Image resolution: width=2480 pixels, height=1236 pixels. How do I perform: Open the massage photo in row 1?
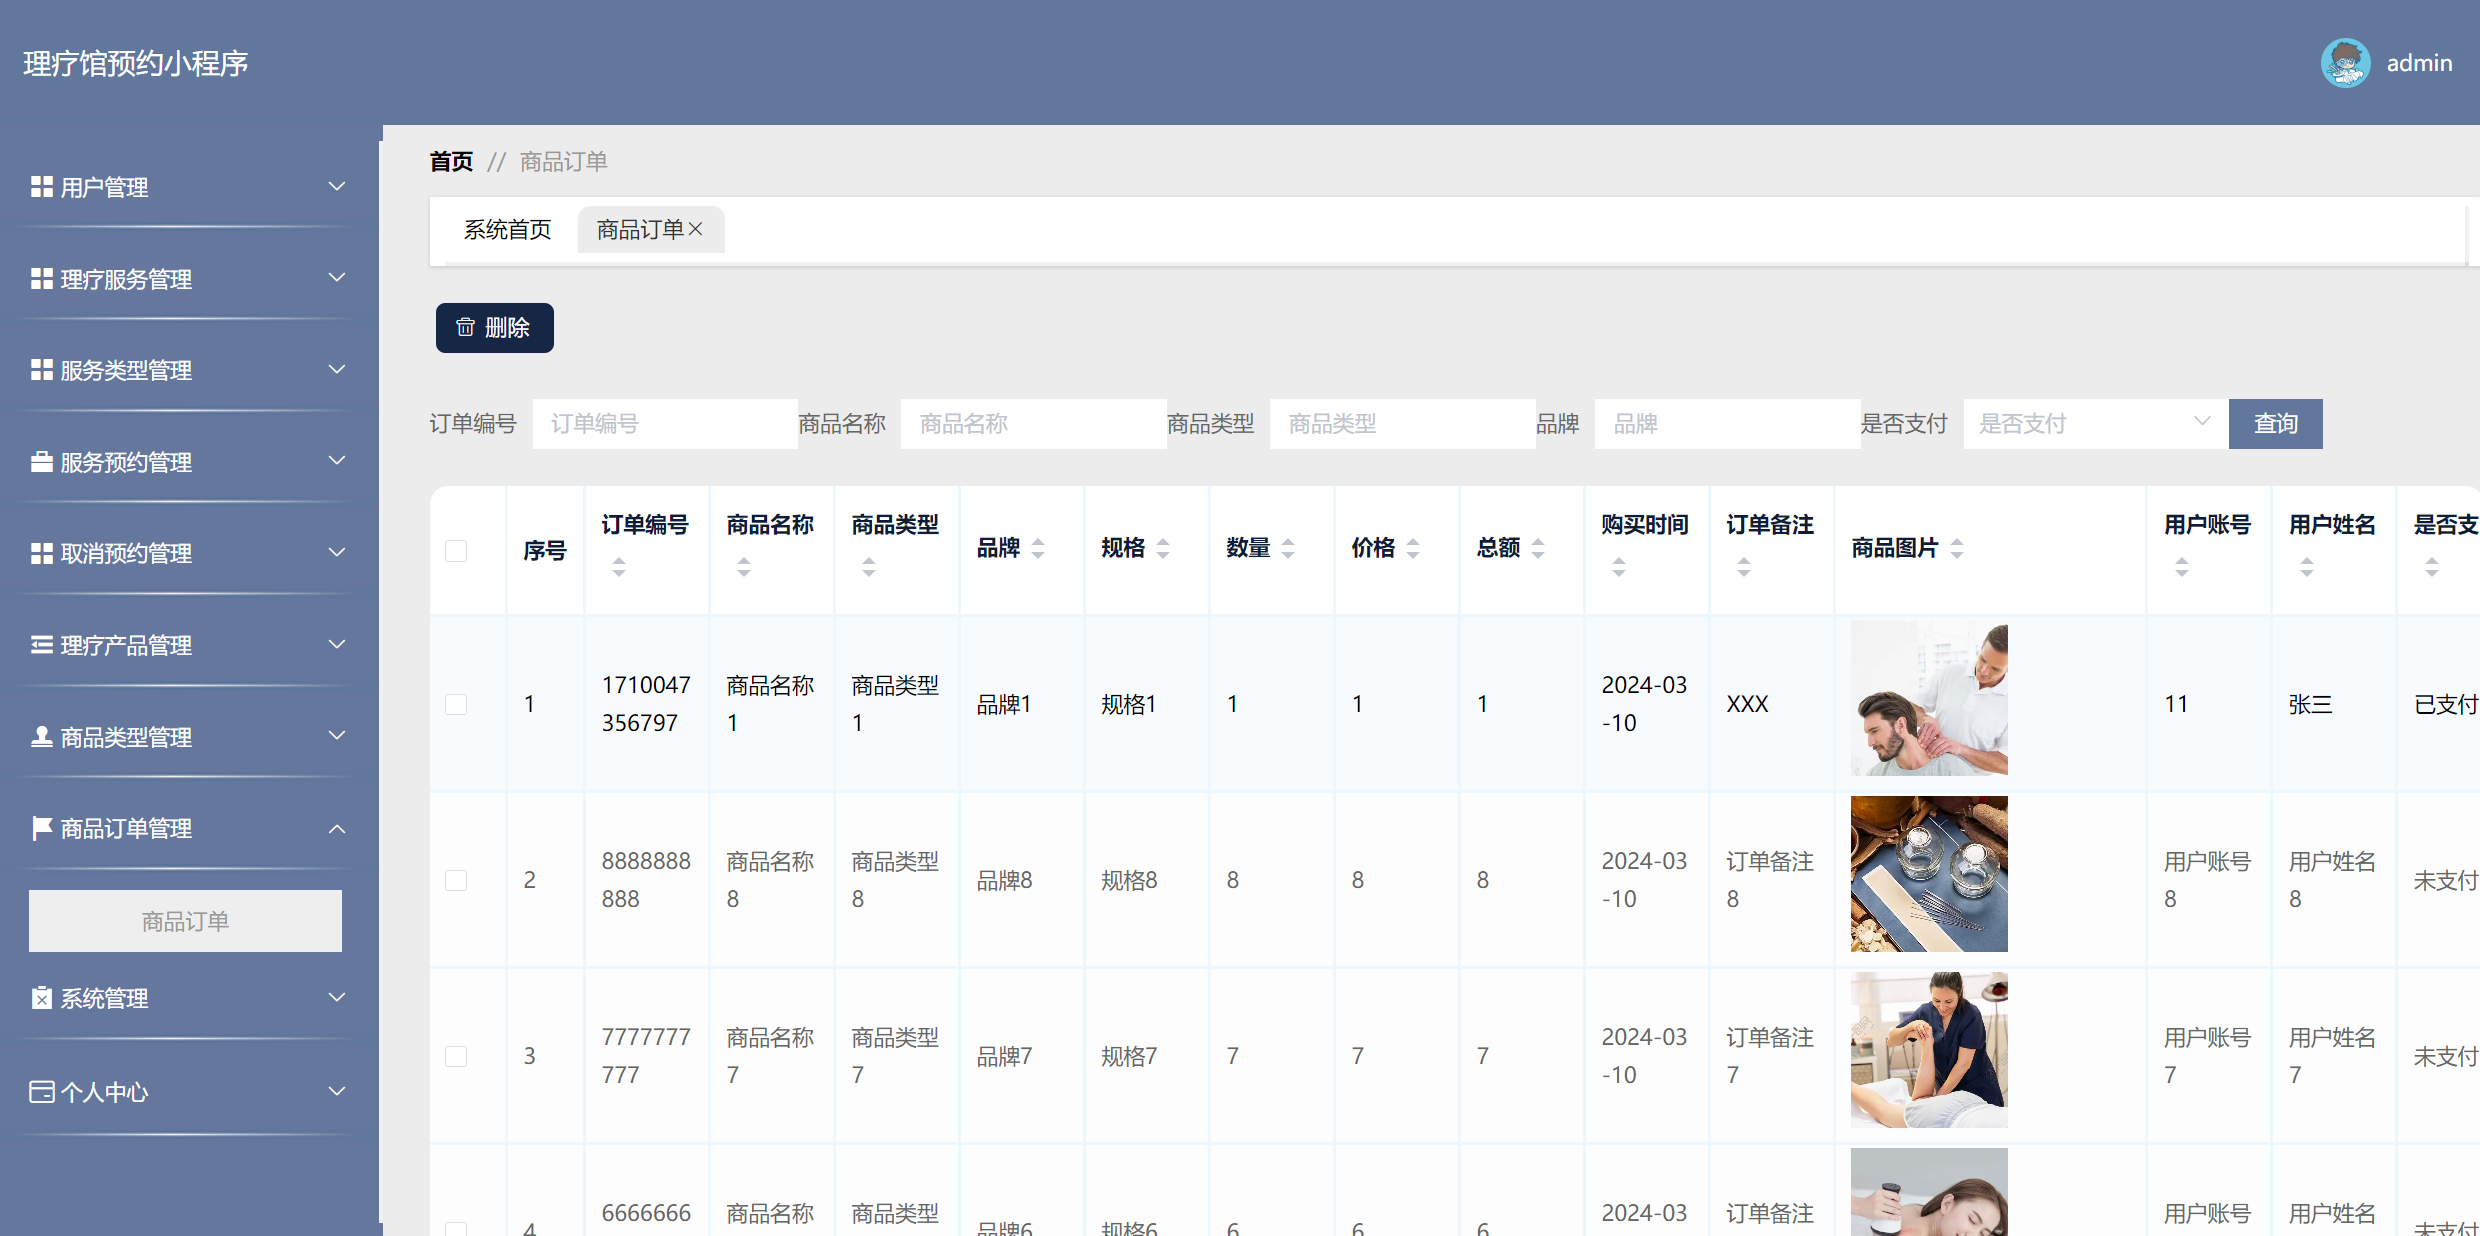(x=1929, y=698)
